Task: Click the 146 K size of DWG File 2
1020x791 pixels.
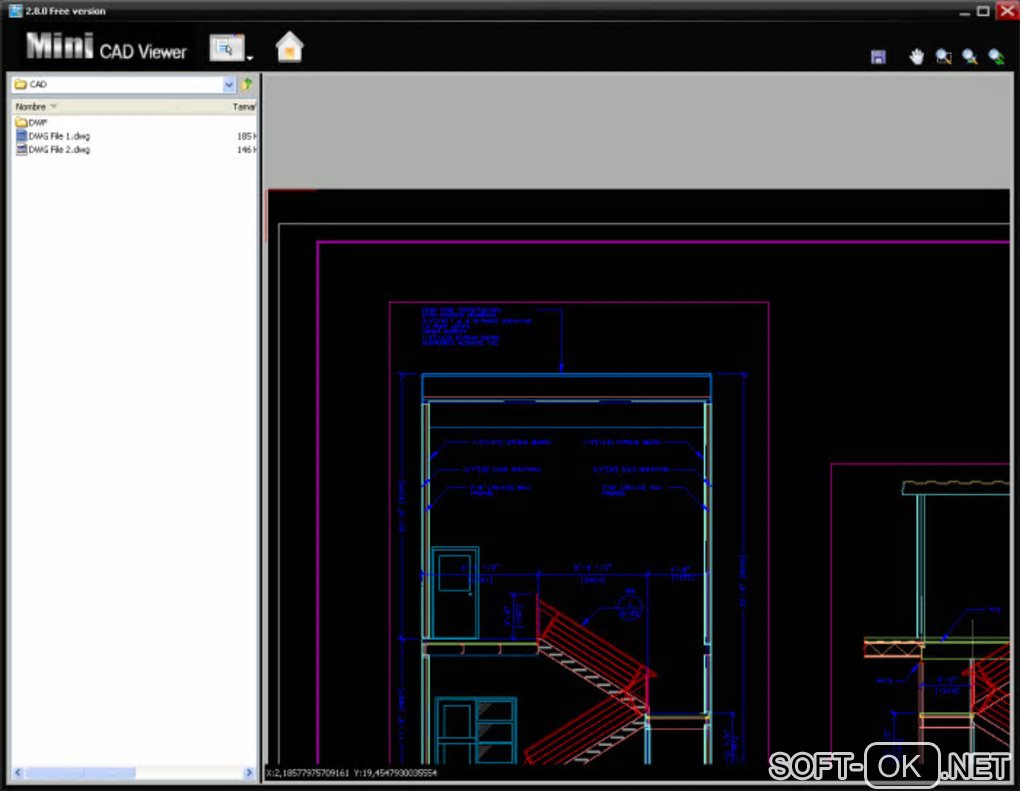Action: point(247,150)
